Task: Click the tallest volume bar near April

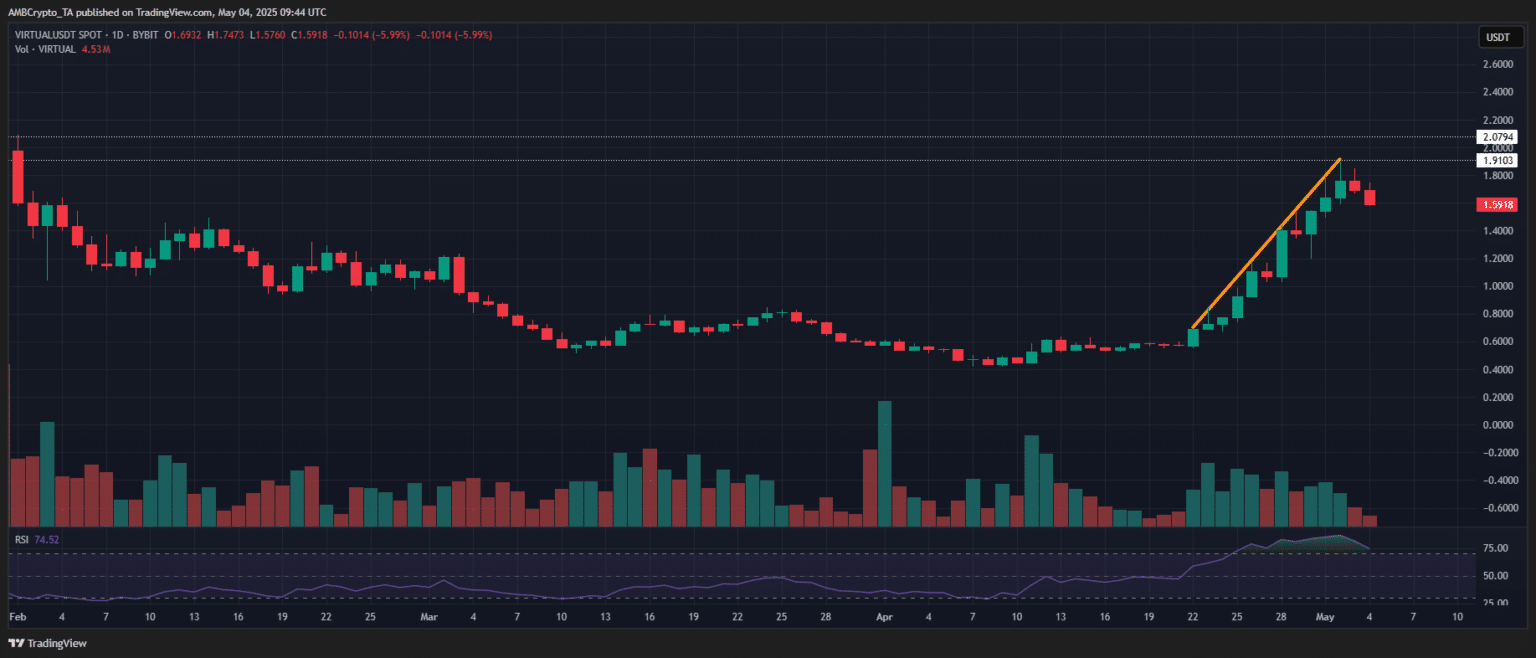Action: 884,463
